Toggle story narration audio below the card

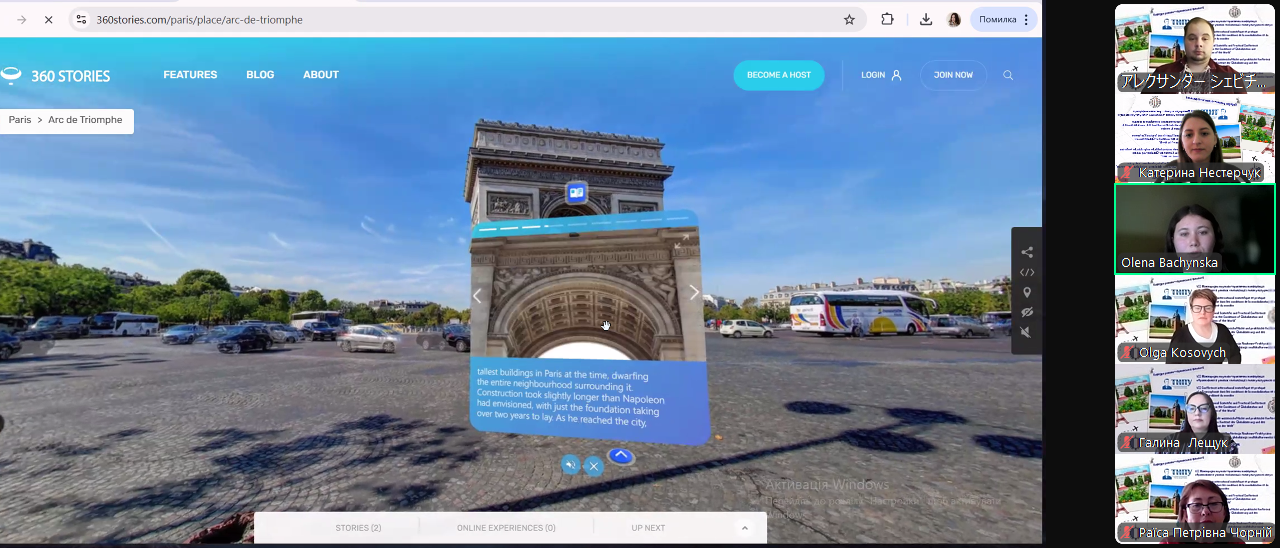click(570, 465)
